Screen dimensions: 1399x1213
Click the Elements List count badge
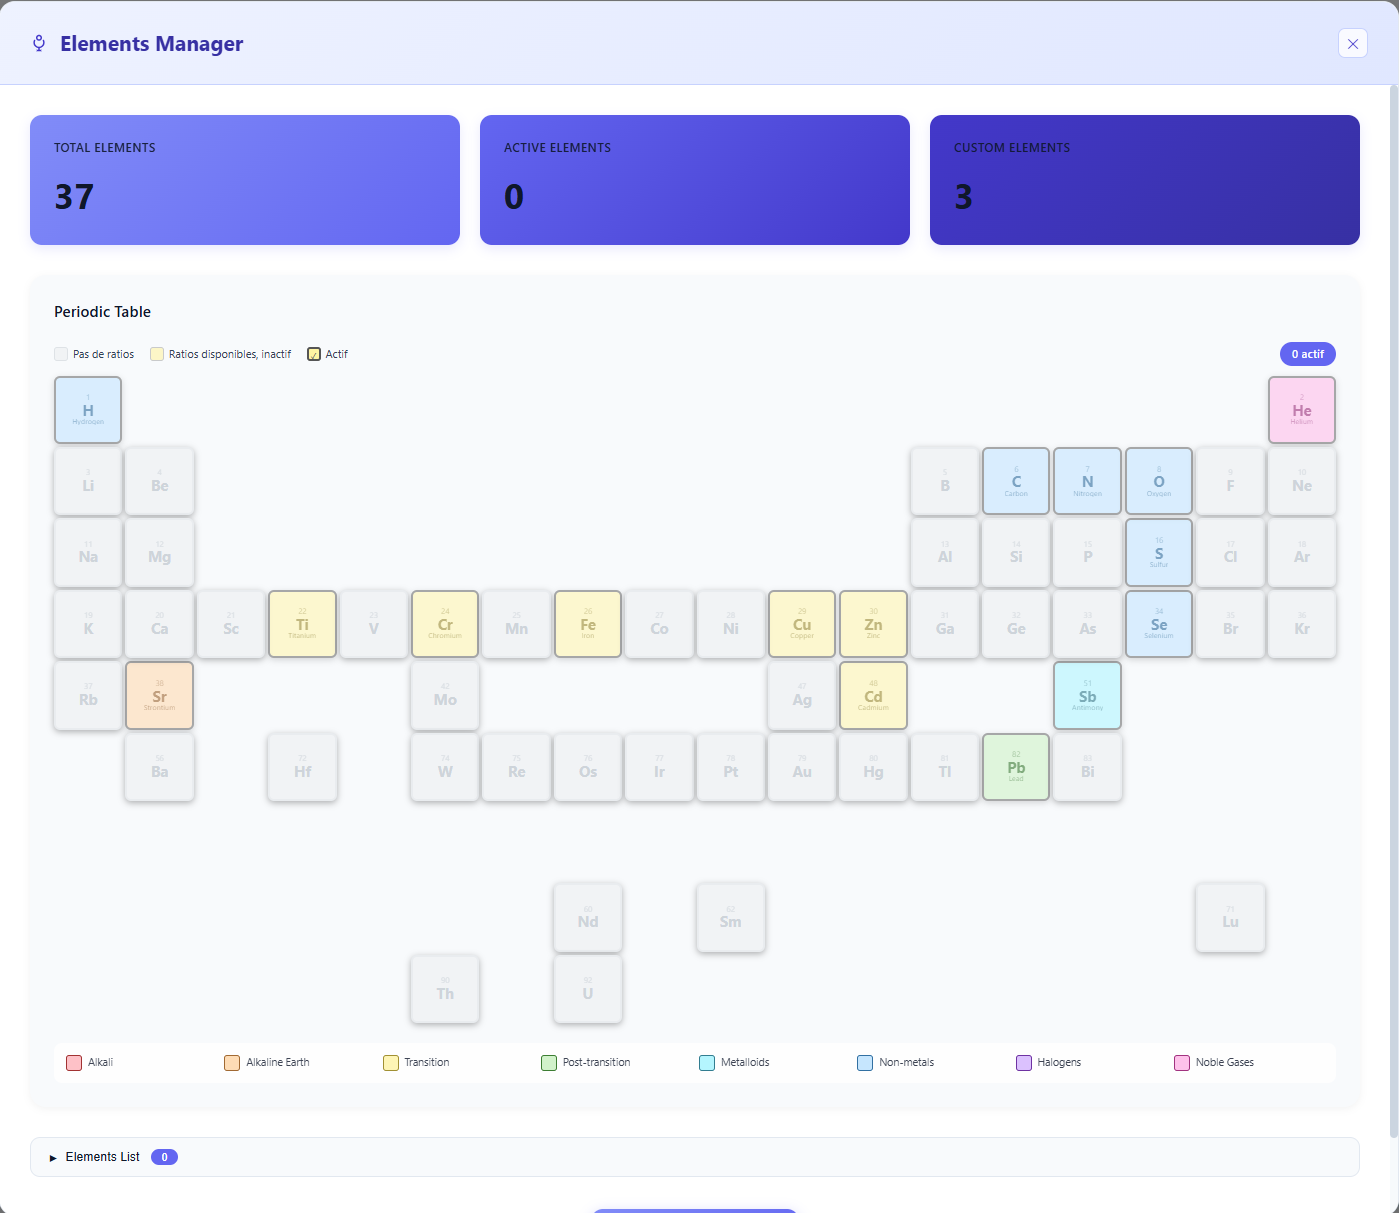coord(164,1157)
